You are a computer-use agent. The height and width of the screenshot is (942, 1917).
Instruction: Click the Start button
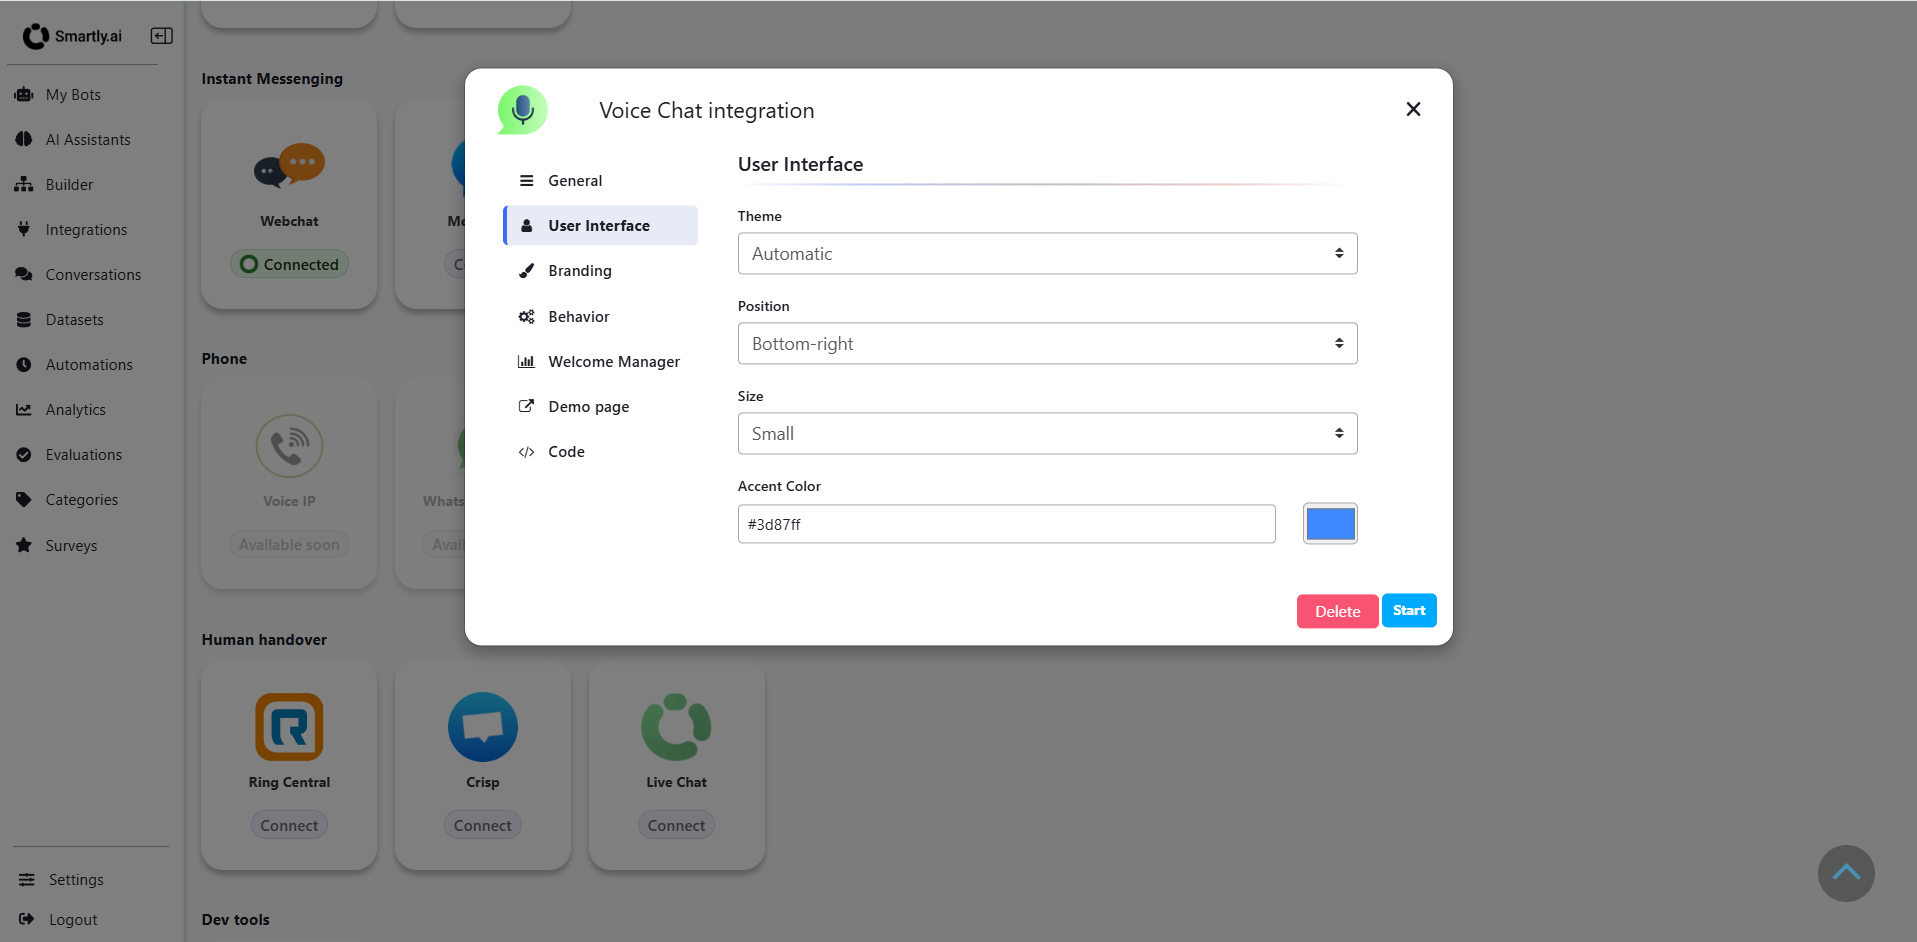pos(1408,610)
